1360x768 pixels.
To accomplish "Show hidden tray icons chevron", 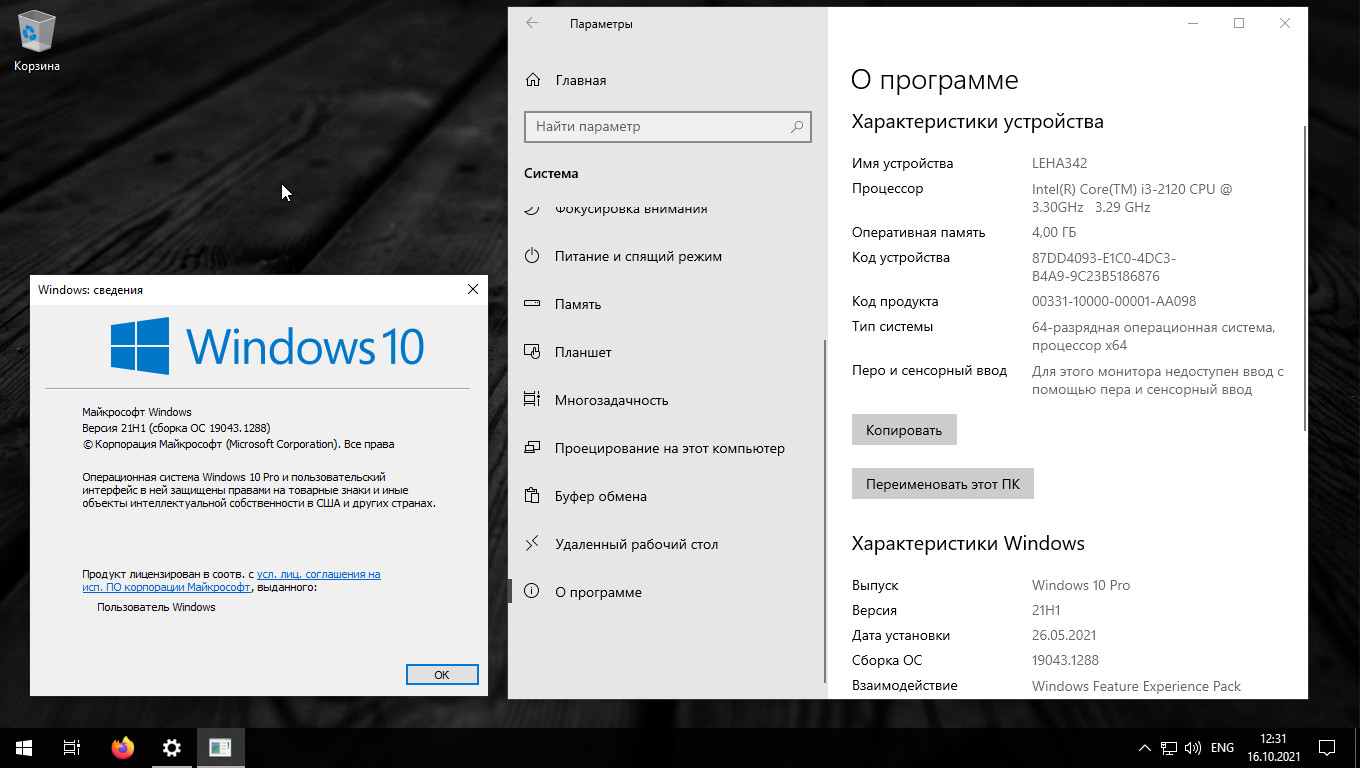I will (x=1145, y=747).
